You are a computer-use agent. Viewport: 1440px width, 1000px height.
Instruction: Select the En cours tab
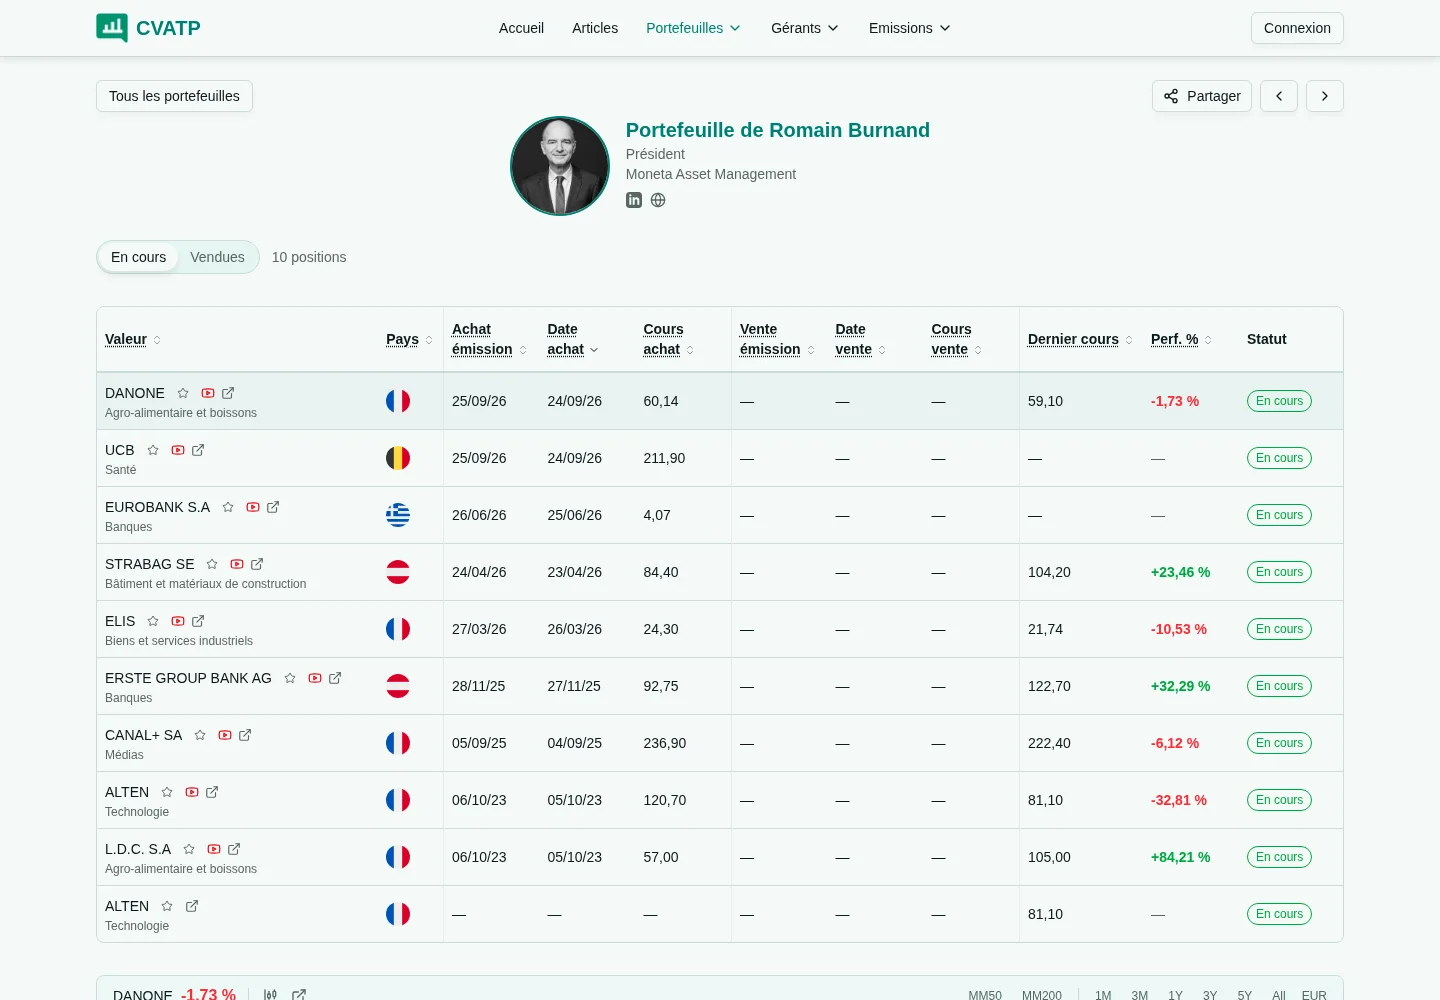(139, 257)
